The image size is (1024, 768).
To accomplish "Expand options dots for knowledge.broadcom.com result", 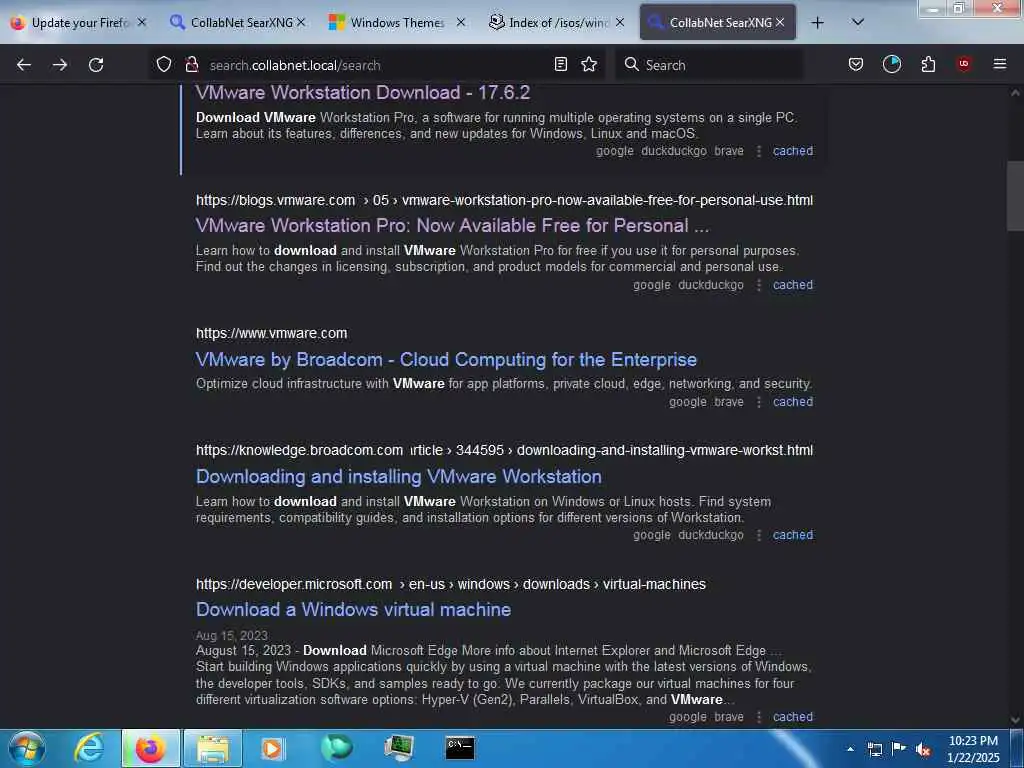I will point(758,535).
